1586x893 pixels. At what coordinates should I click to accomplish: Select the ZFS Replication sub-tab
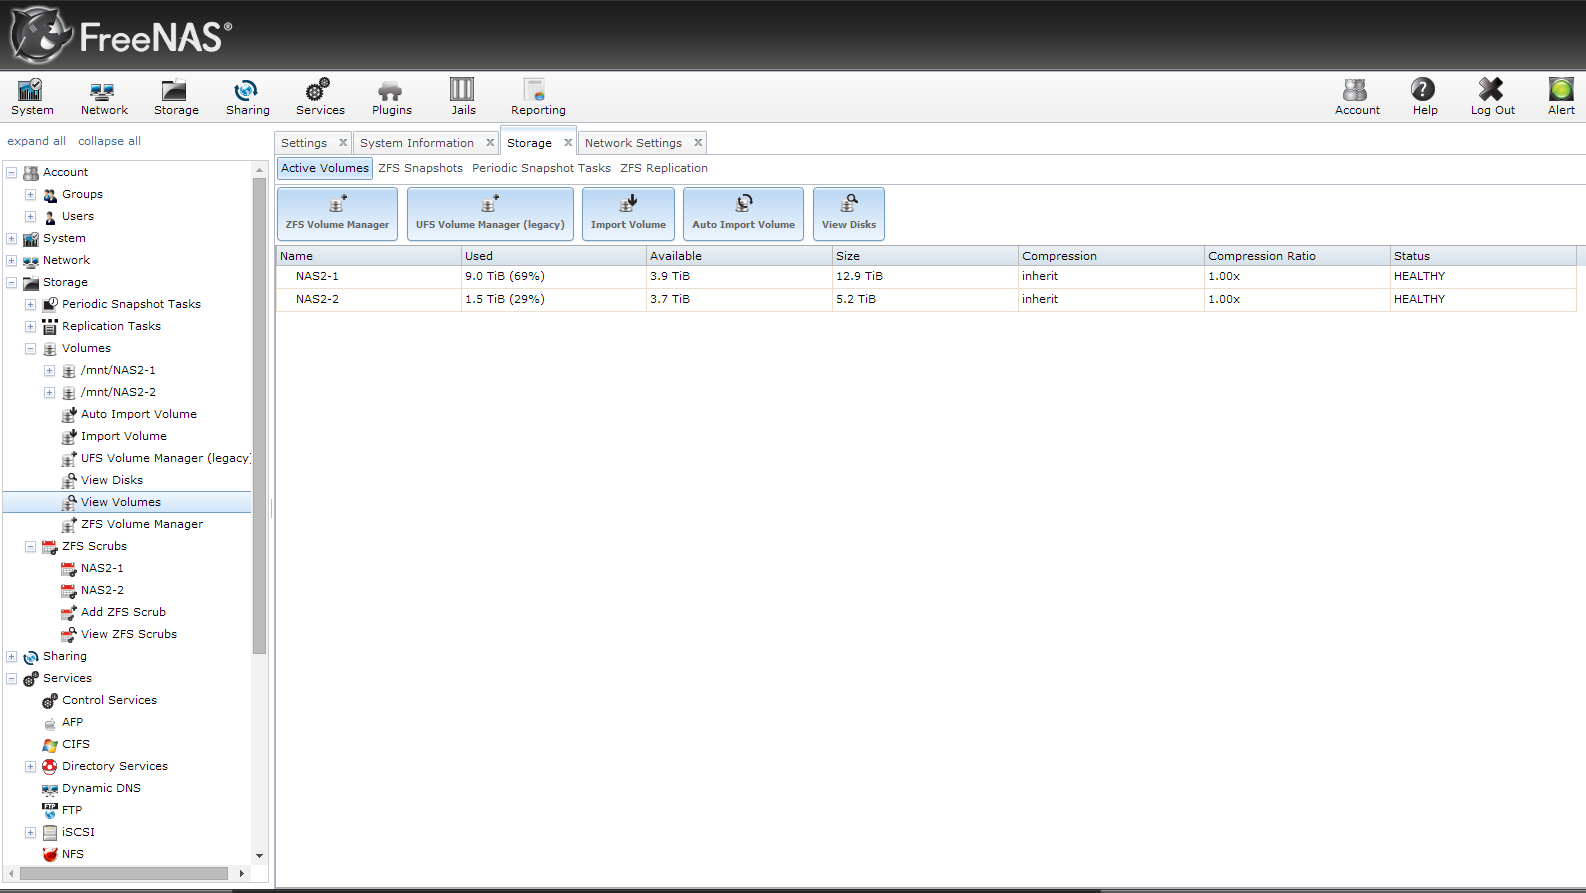point(664,168)
